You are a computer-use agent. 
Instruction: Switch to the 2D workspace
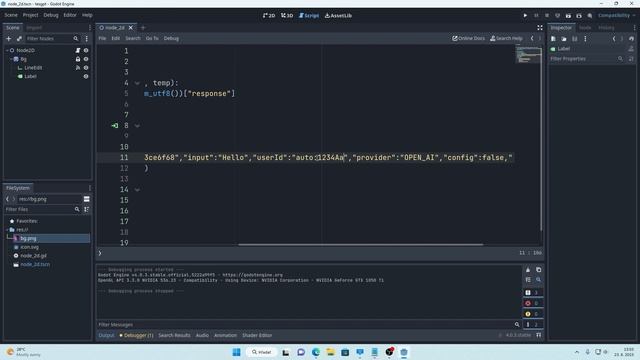269,16
